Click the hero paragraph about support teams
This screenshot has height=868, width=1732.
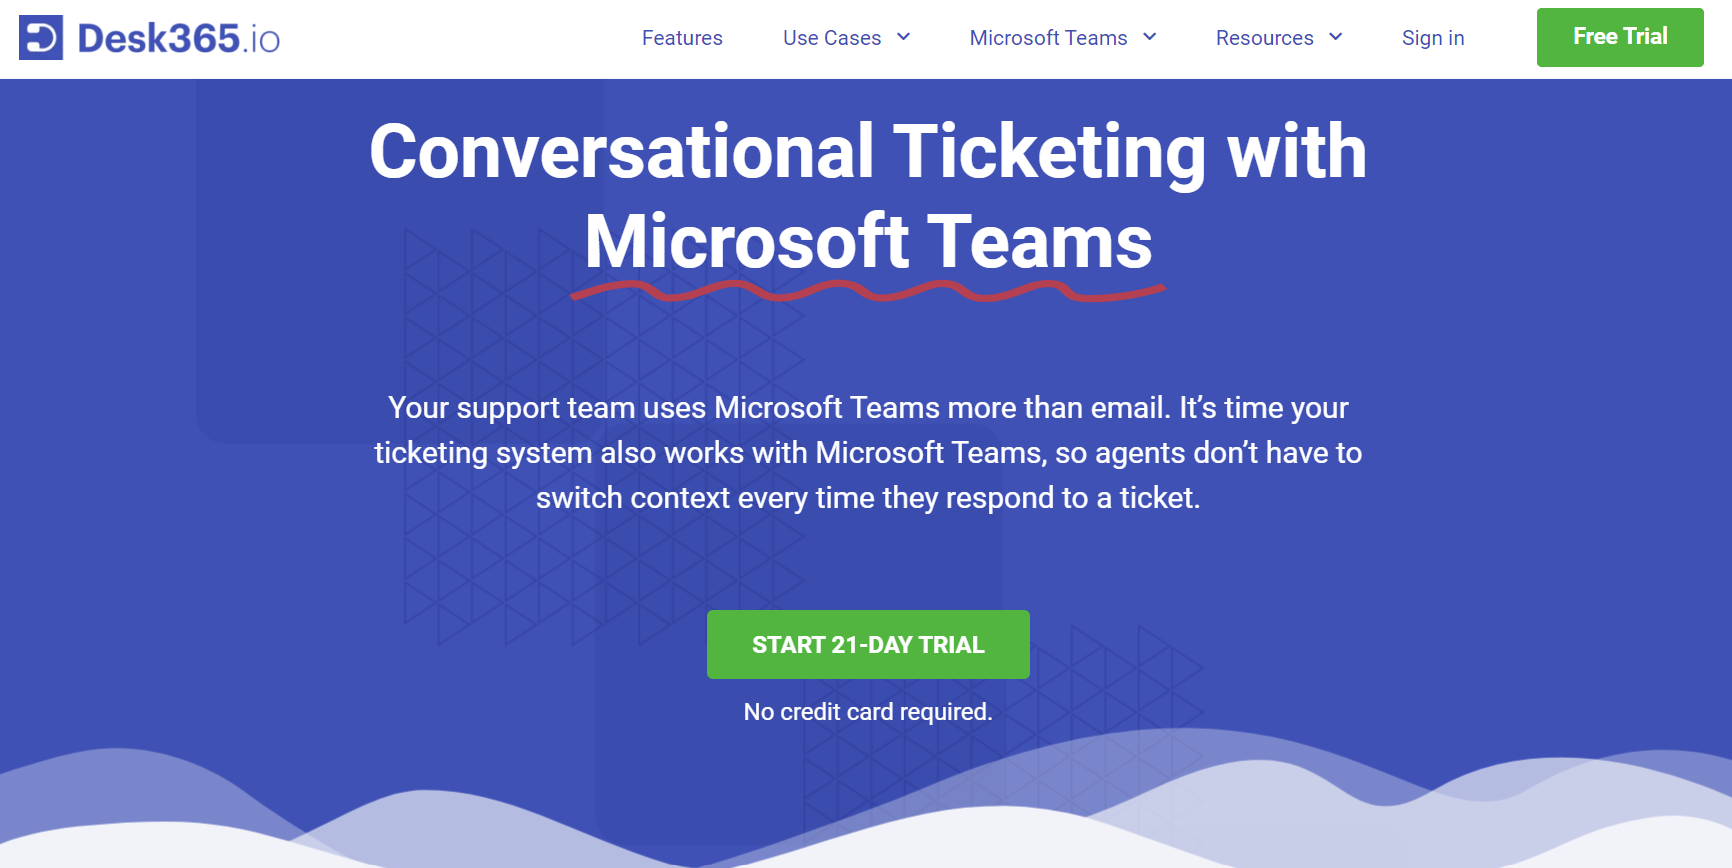868,452
